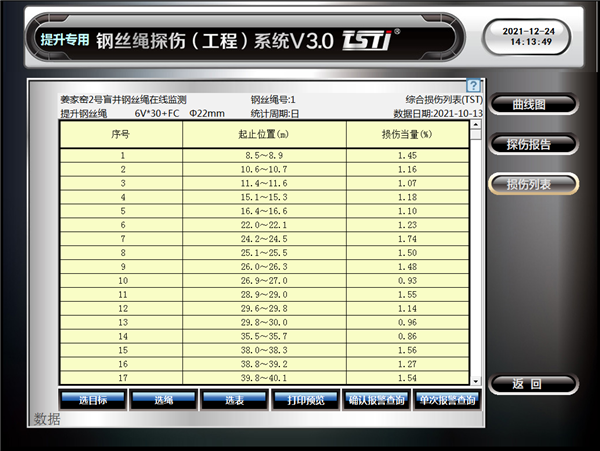600x451 pixels.
Task: Click the 序号 column header
Action: [x=121, y=134]
